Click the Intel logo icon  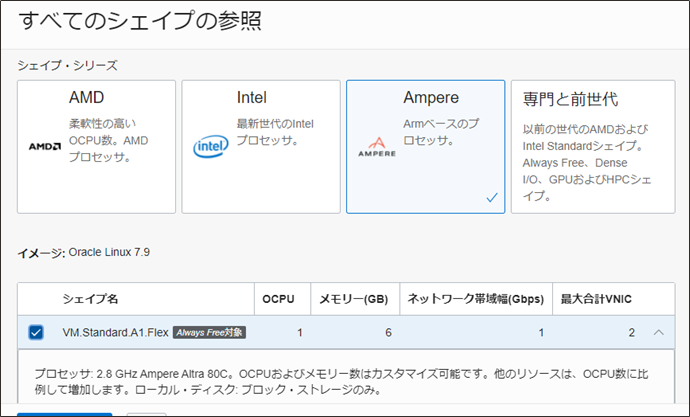[x=210, y=148]
